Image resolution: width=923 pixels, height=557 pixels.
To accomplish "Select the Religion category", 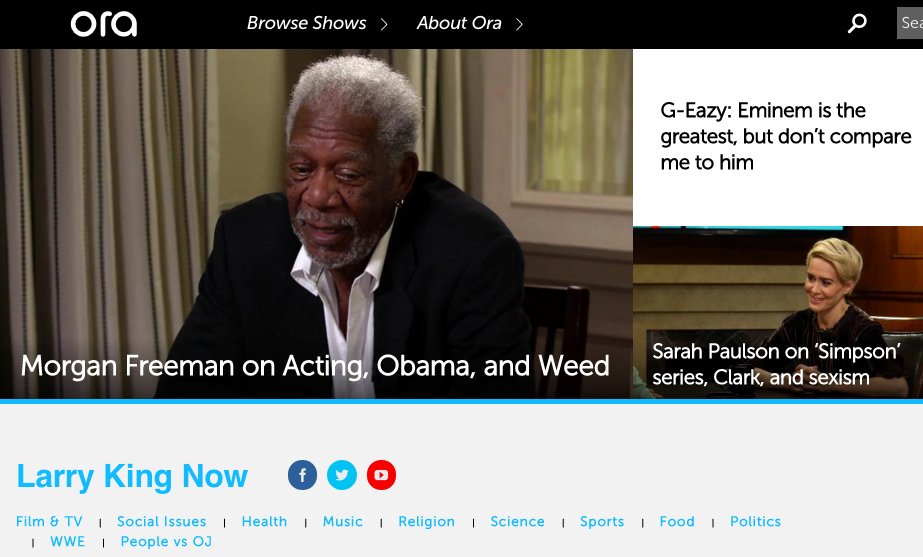I will click(427, 522).
